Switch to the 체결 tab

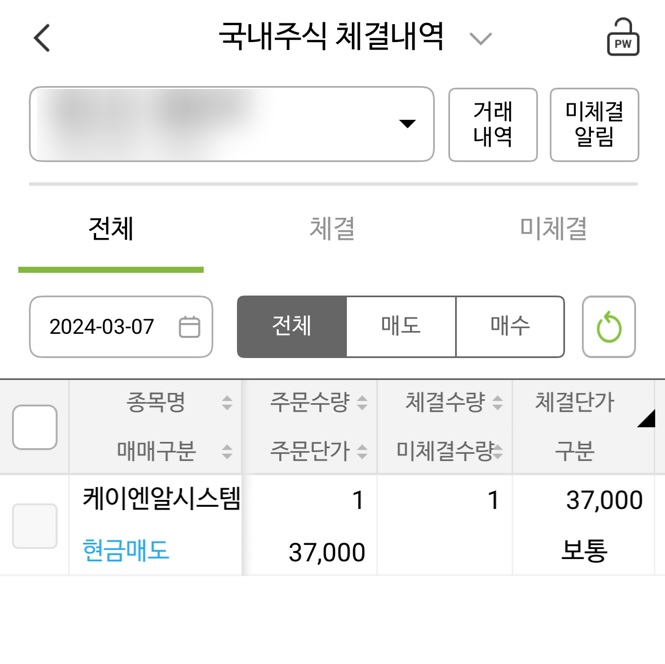pos(332,229)
